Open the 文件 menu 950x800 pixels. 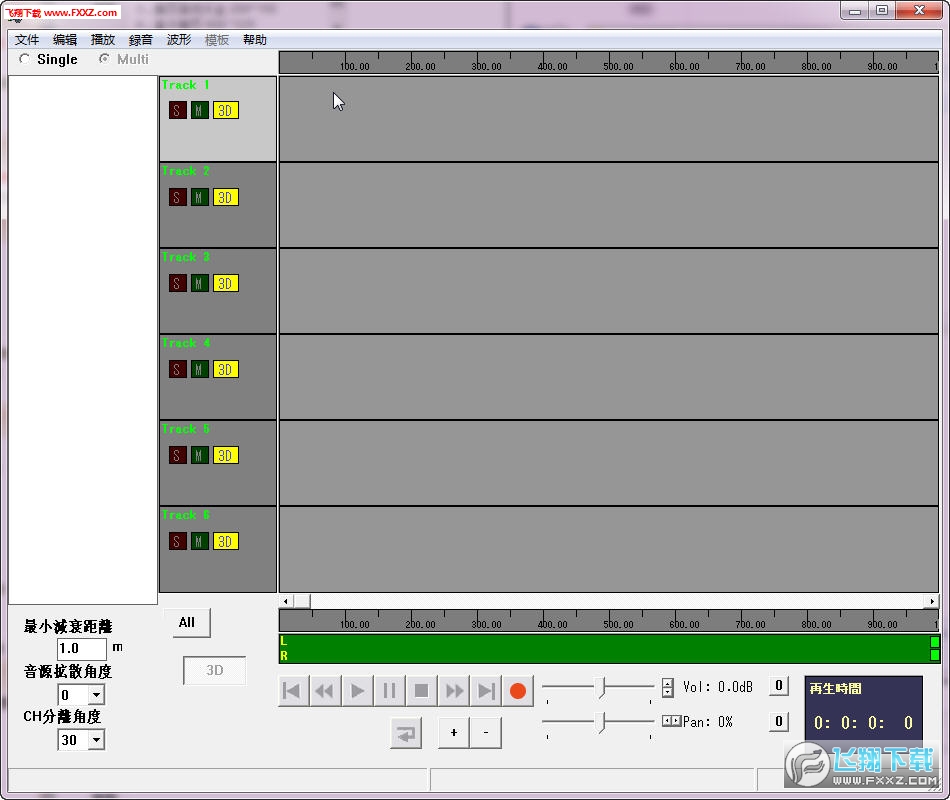click(27, 40)
